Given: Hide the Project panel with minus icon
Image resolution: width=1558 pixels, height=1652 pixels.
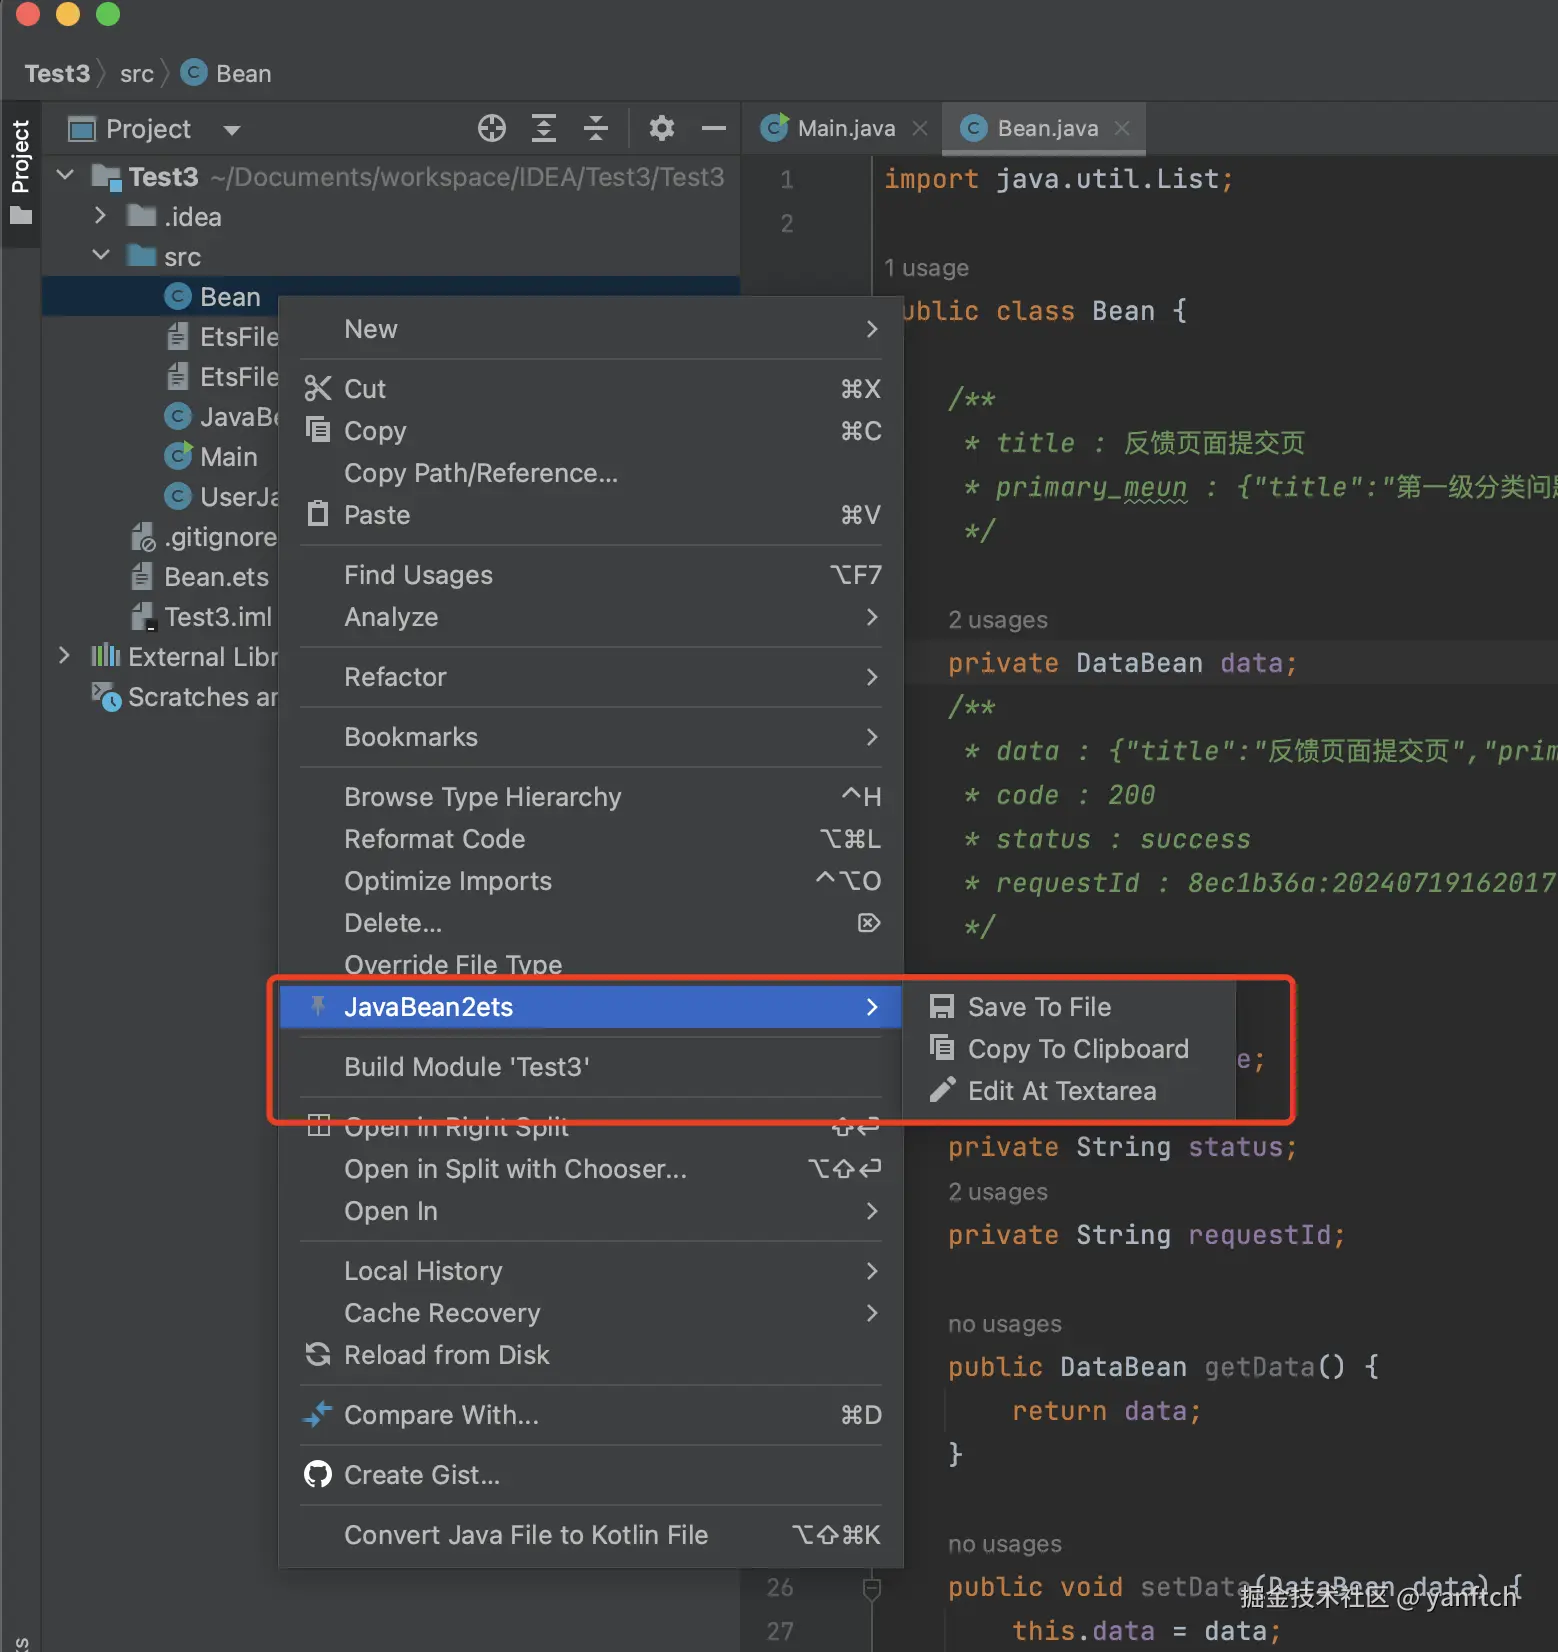Looking at the screenshot, I should 713,128.
